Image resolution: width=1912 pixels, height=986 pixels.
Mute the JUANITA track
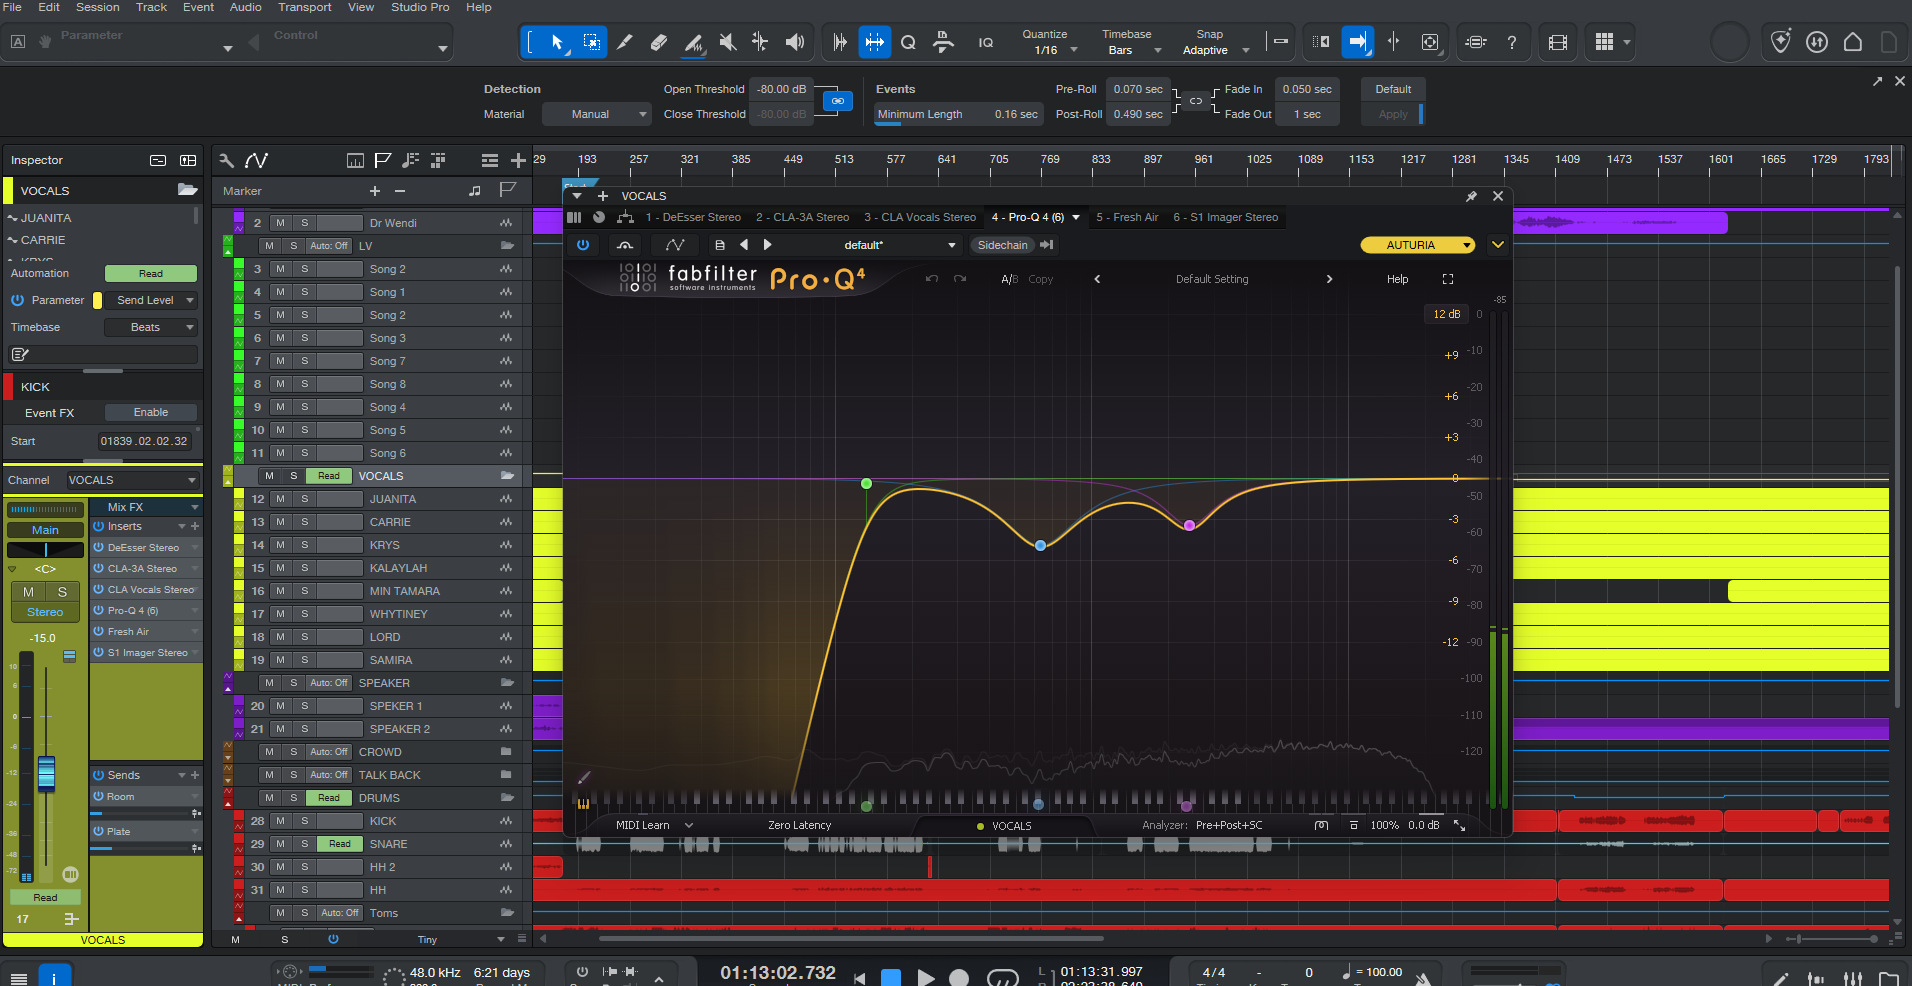[x=281, y=499]
